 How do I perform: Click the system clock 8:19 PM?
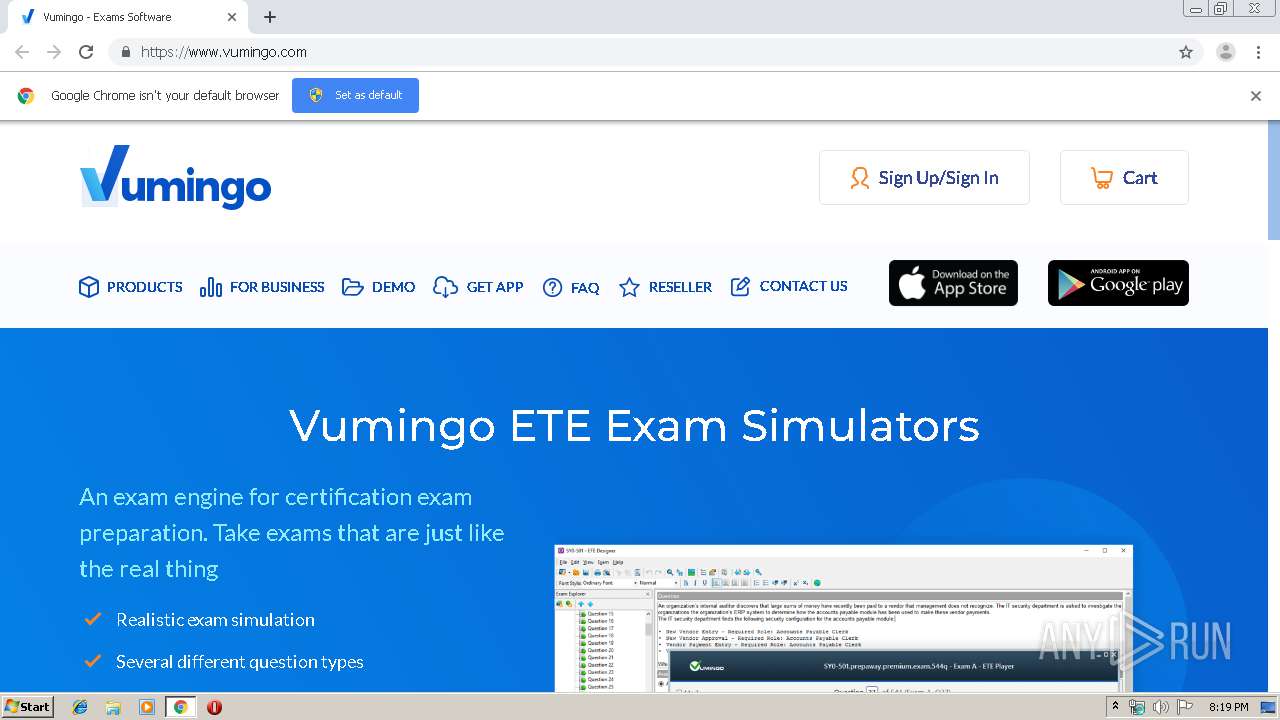point(1228,707)
